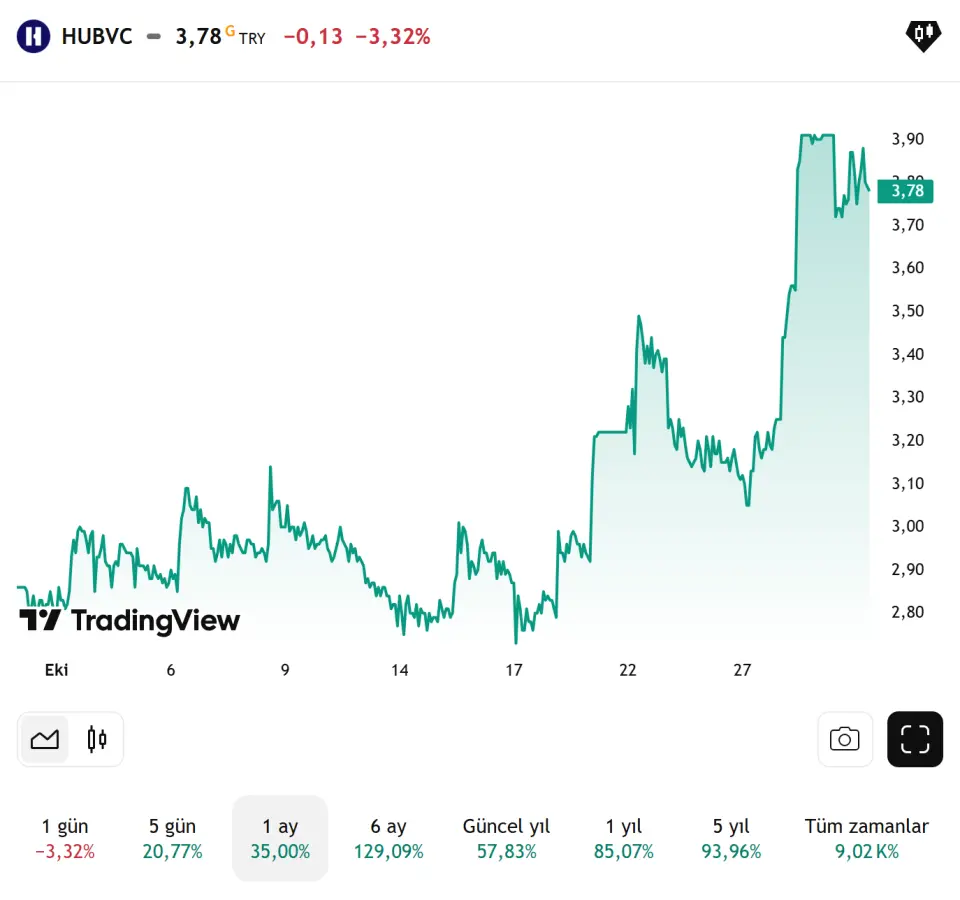Select the 1 yıl time range
960x900 pixels.
pos(624,838)
